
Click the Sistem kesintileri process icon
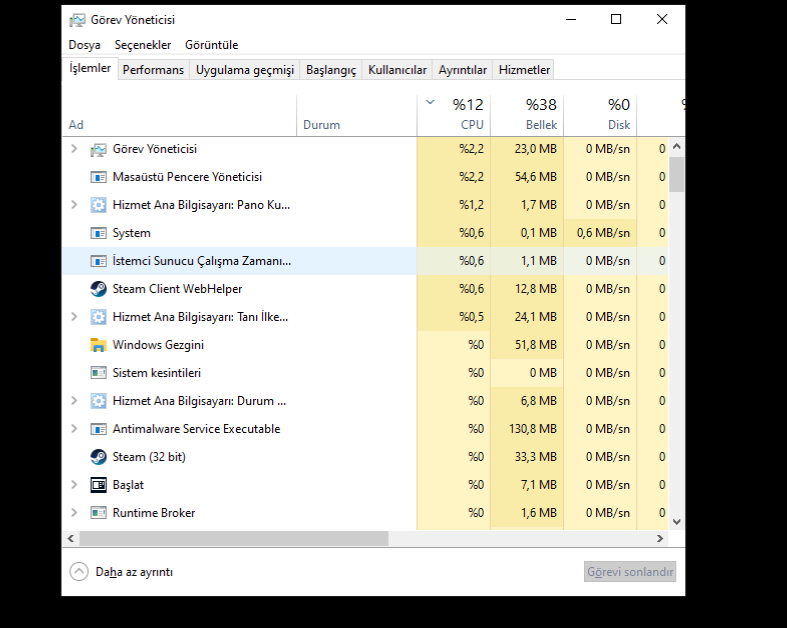click(x=98, y=372)
